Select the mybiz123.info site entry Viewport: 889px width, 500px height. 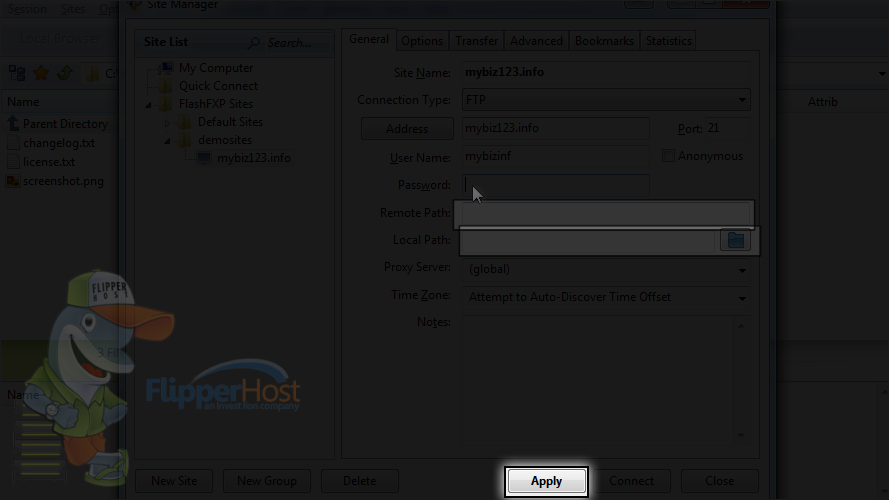(253, 158)
